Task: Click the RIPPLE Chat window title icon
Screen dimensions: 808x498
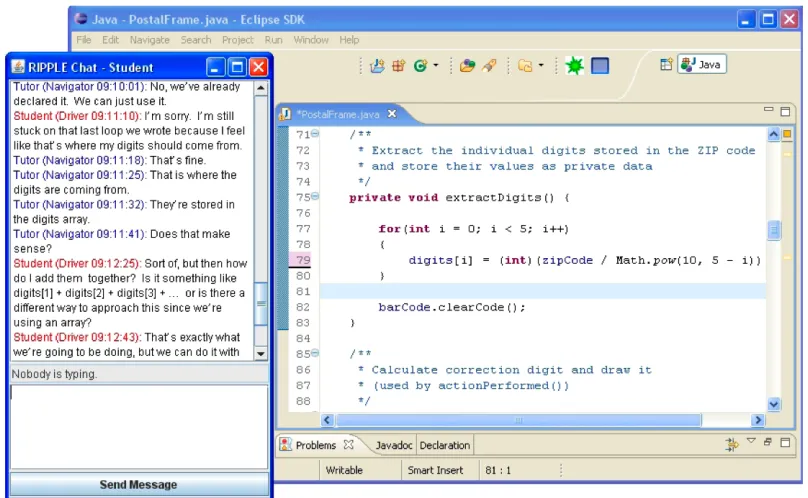Action: pyautogui.click(x=18, y=67)
